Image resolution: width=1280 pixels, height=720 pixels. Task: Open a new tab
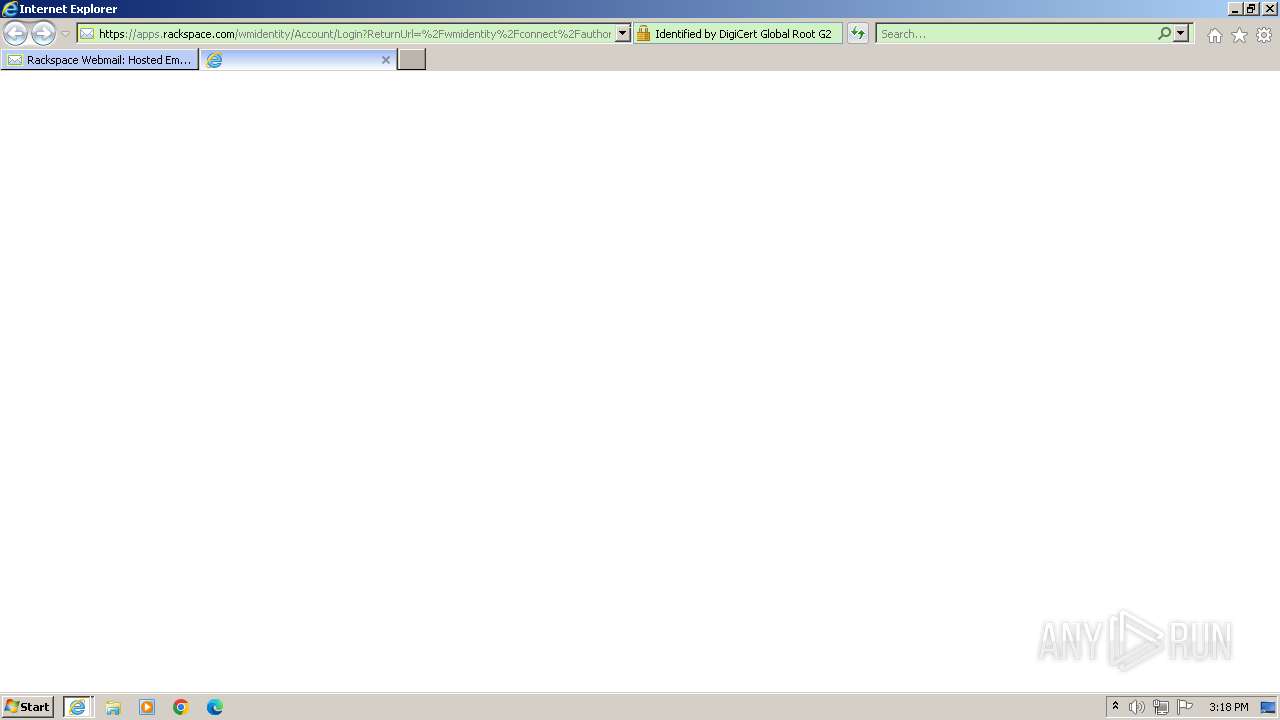pyautogui.click(x=412, y=60)
